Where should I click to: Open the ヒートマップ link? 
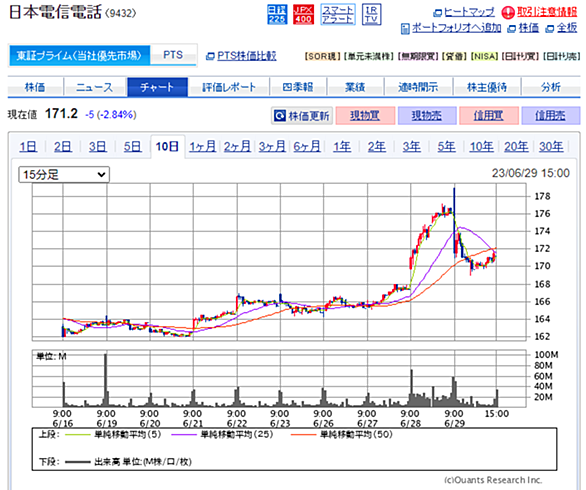tap(469, 12)
